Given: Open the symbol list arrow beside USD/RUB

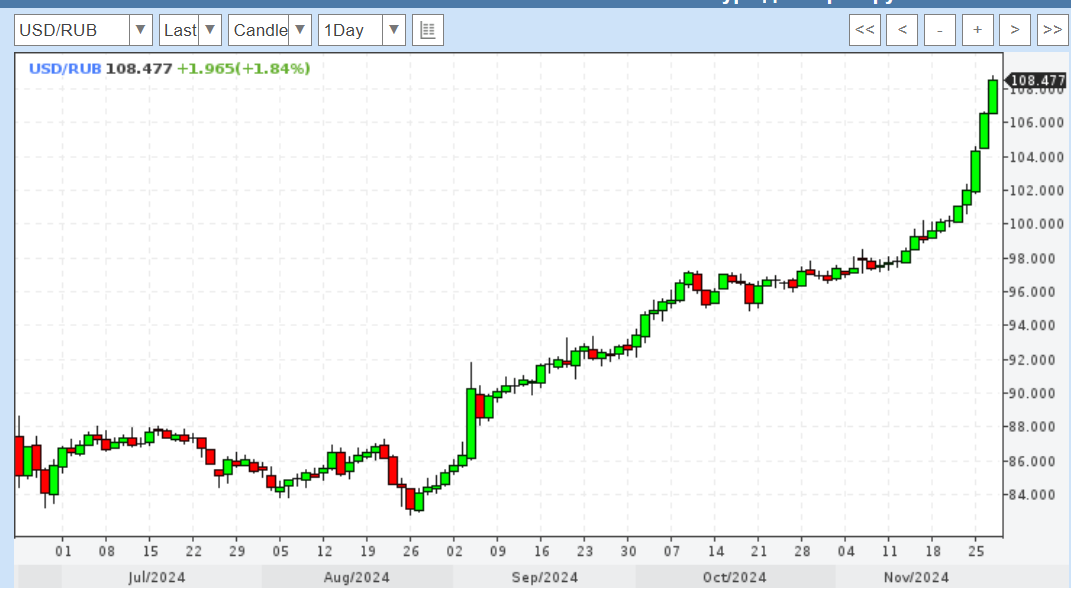Looking at the screenshot, I should click(x=141, y=30).
